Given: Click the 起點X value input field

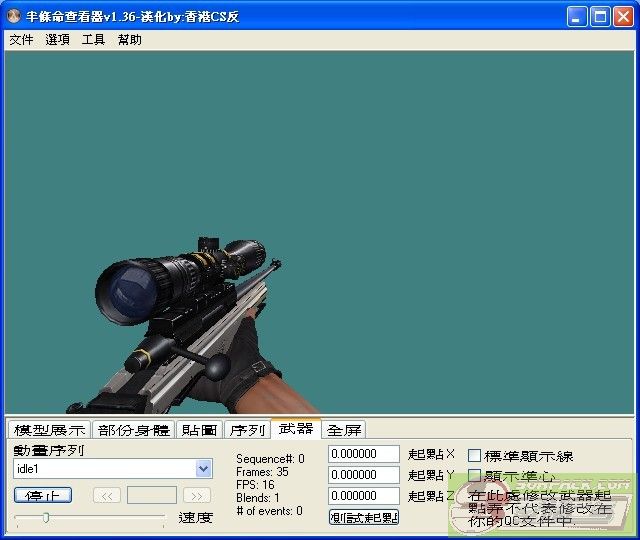Looking at the screenshot, I should coord(364,454).
